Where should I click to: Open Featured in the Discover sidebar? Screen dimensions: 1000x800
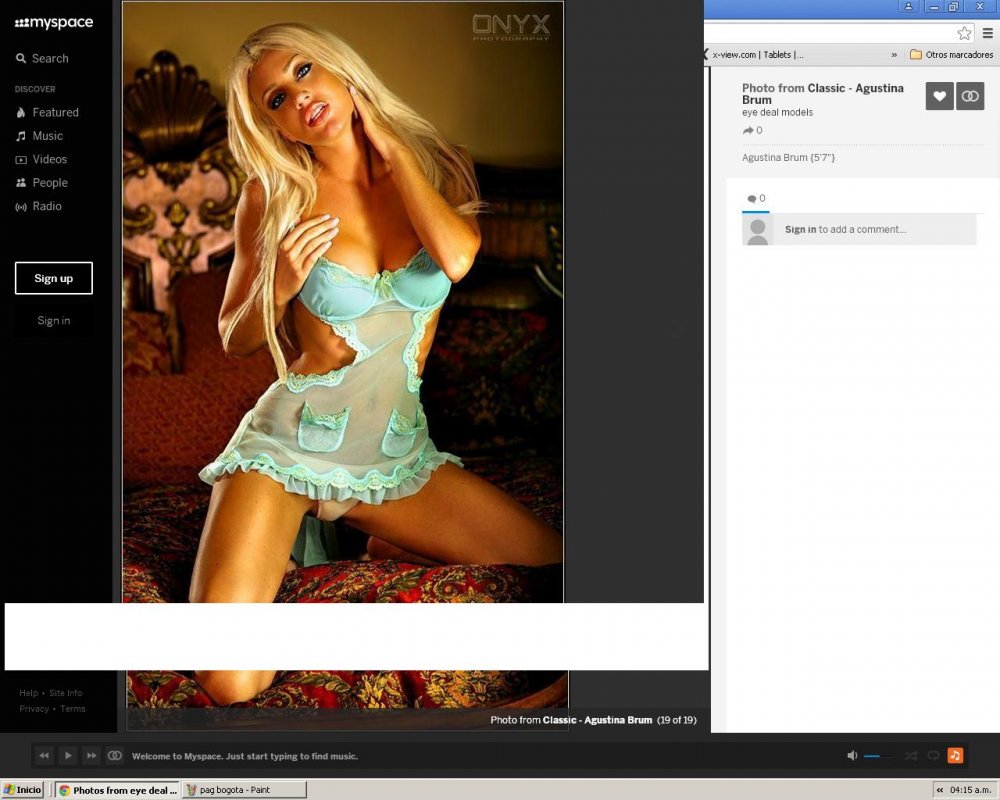pos(55,113)
